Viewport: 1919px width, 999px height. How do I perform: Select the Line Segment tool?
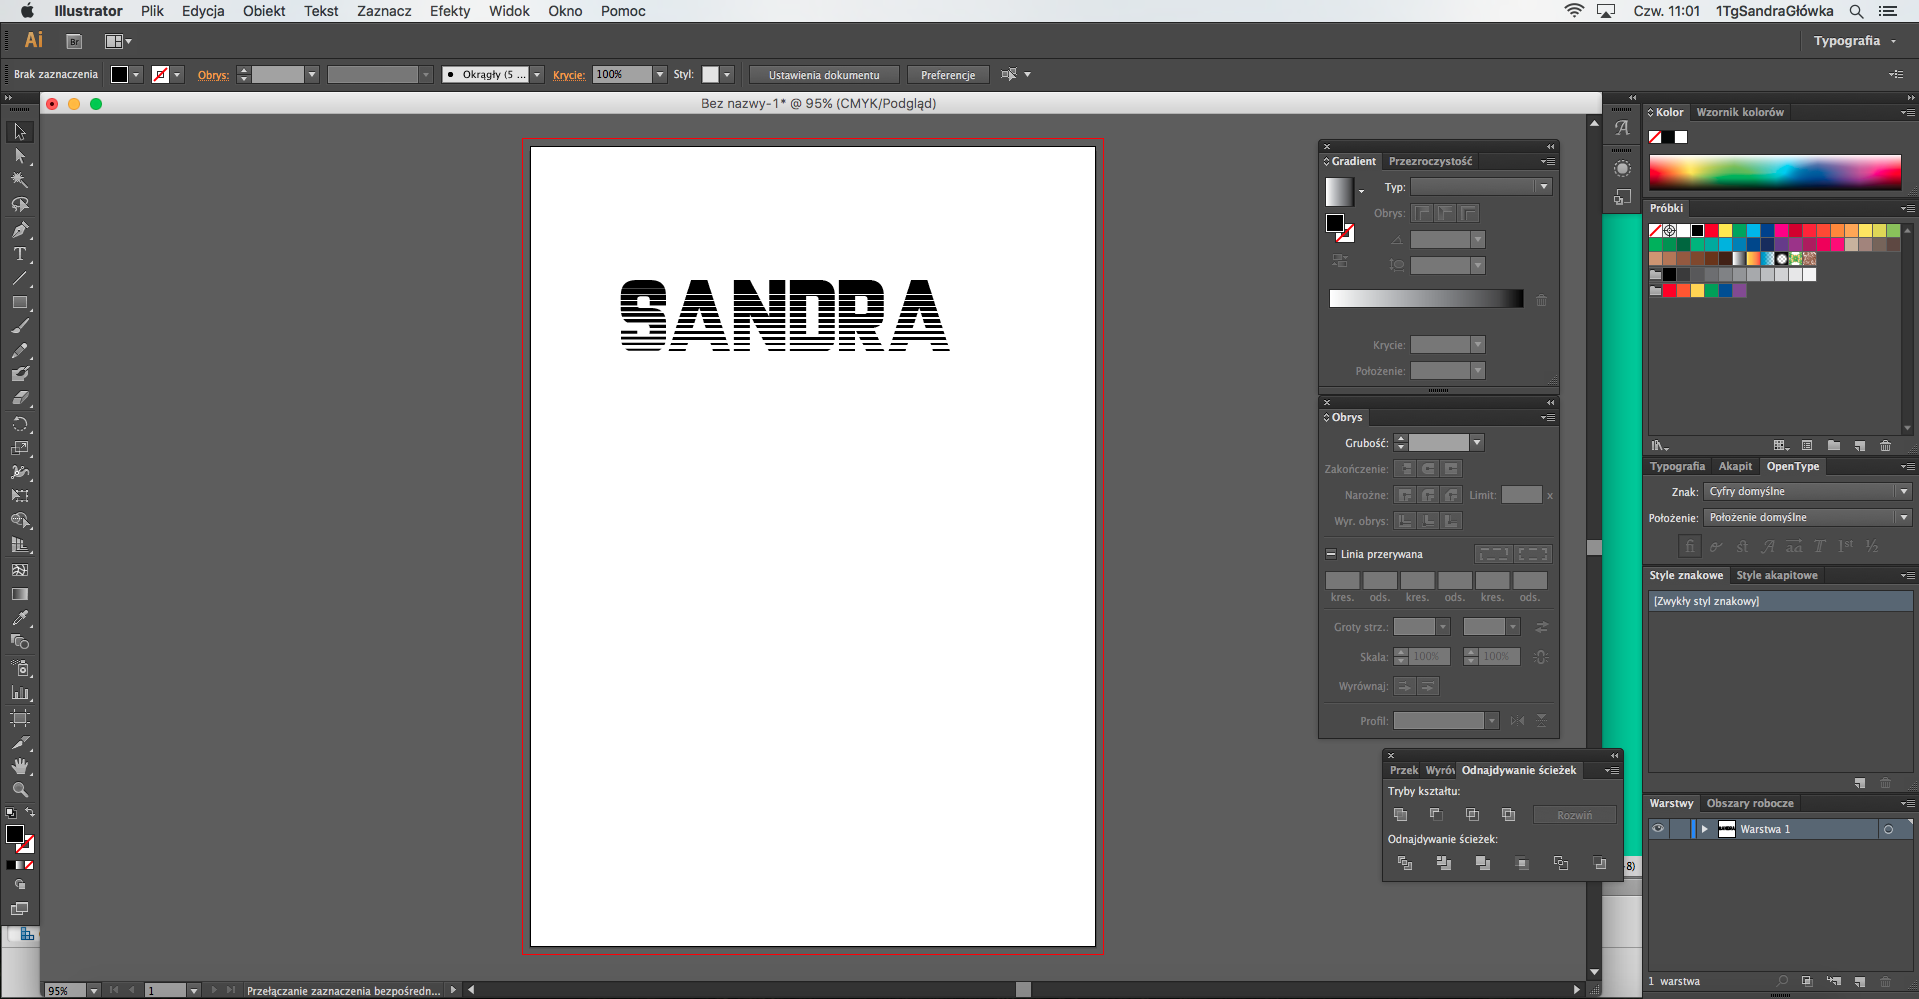pos(20,278)
